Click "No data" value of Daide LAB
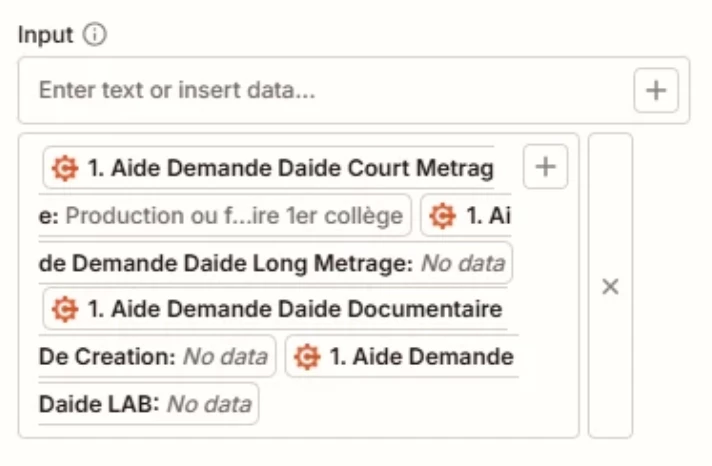The image size is (712, 466). [208, 404]
